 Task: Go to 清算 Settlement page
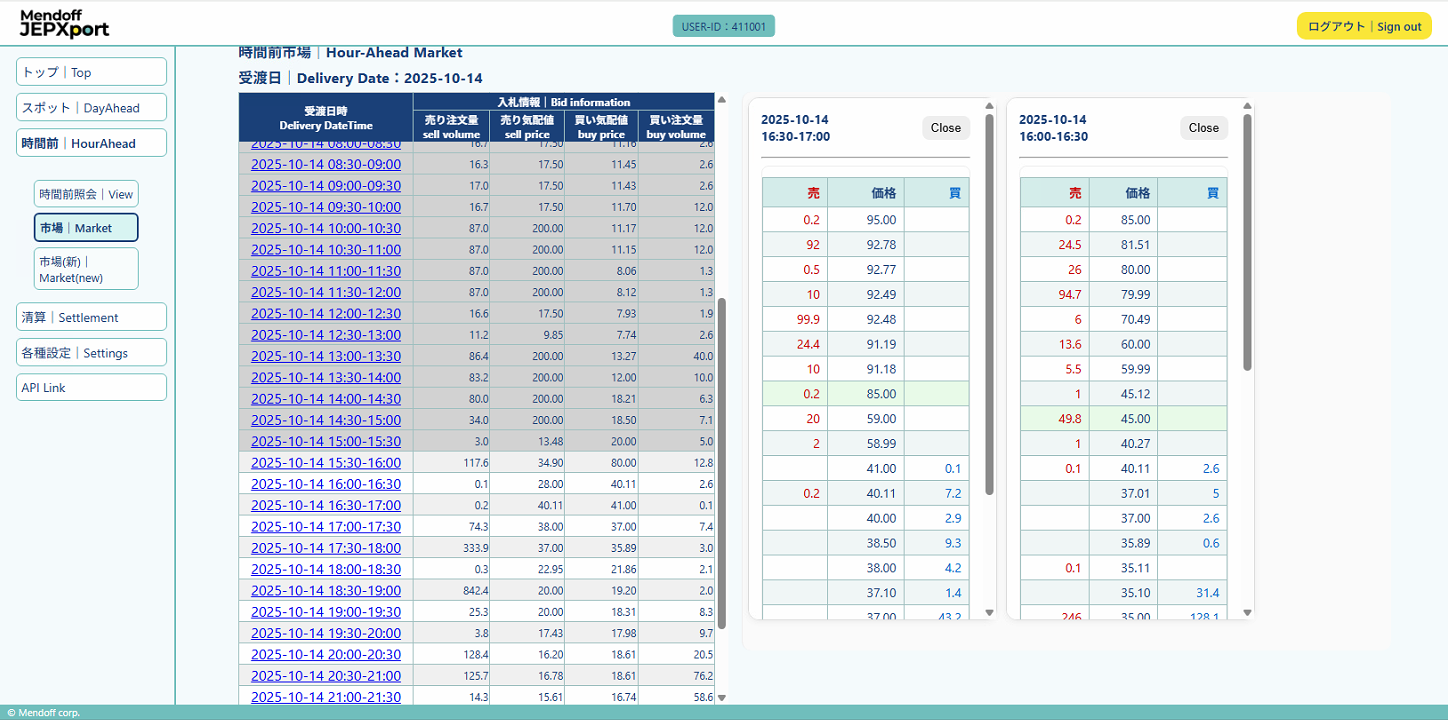coord(91,317)
